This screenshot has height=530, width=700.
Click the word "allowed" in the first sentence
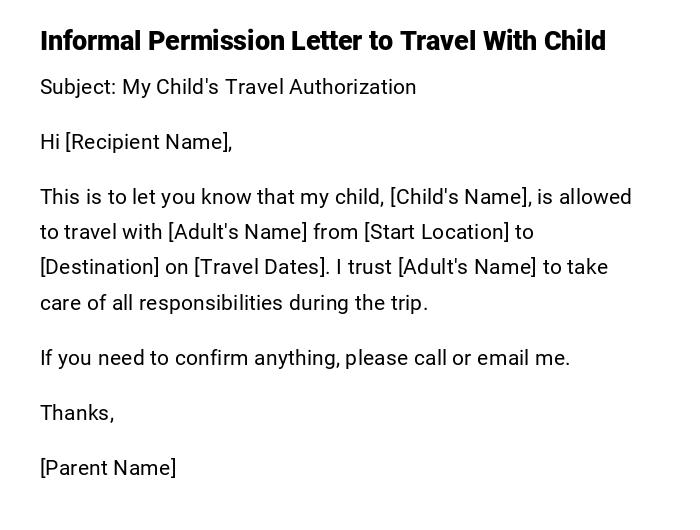pyautogui.click(x=595, y=197)
